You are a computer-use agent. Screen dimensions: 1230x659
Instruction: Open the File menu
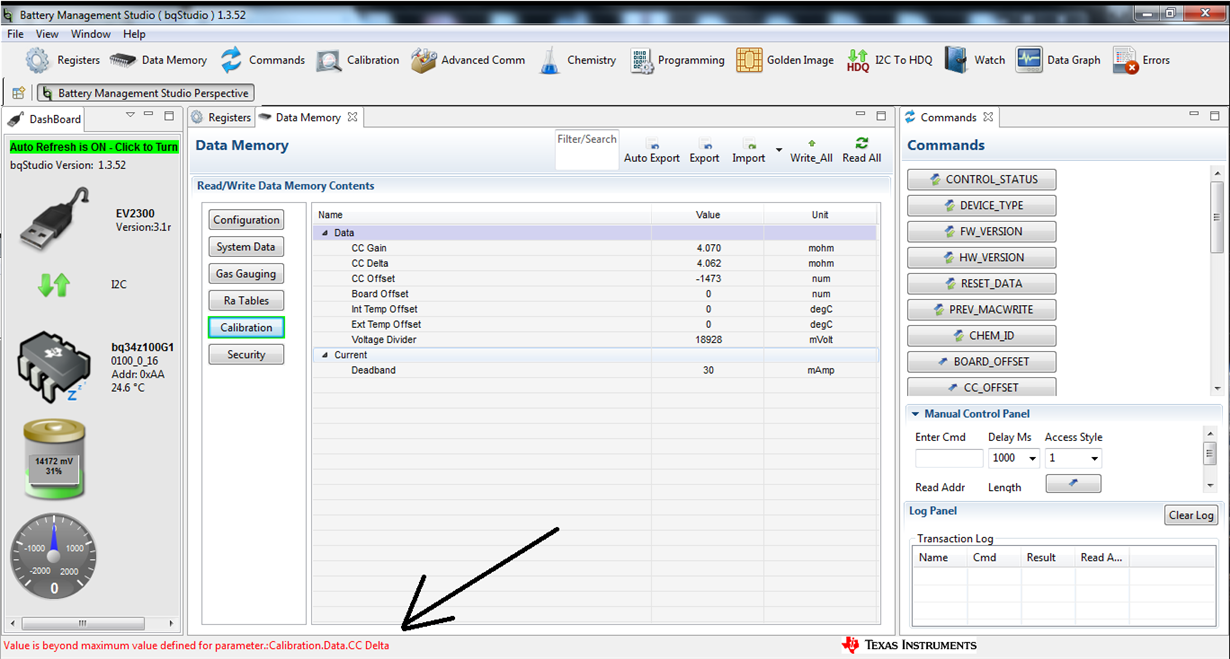[x=15, y=34]
